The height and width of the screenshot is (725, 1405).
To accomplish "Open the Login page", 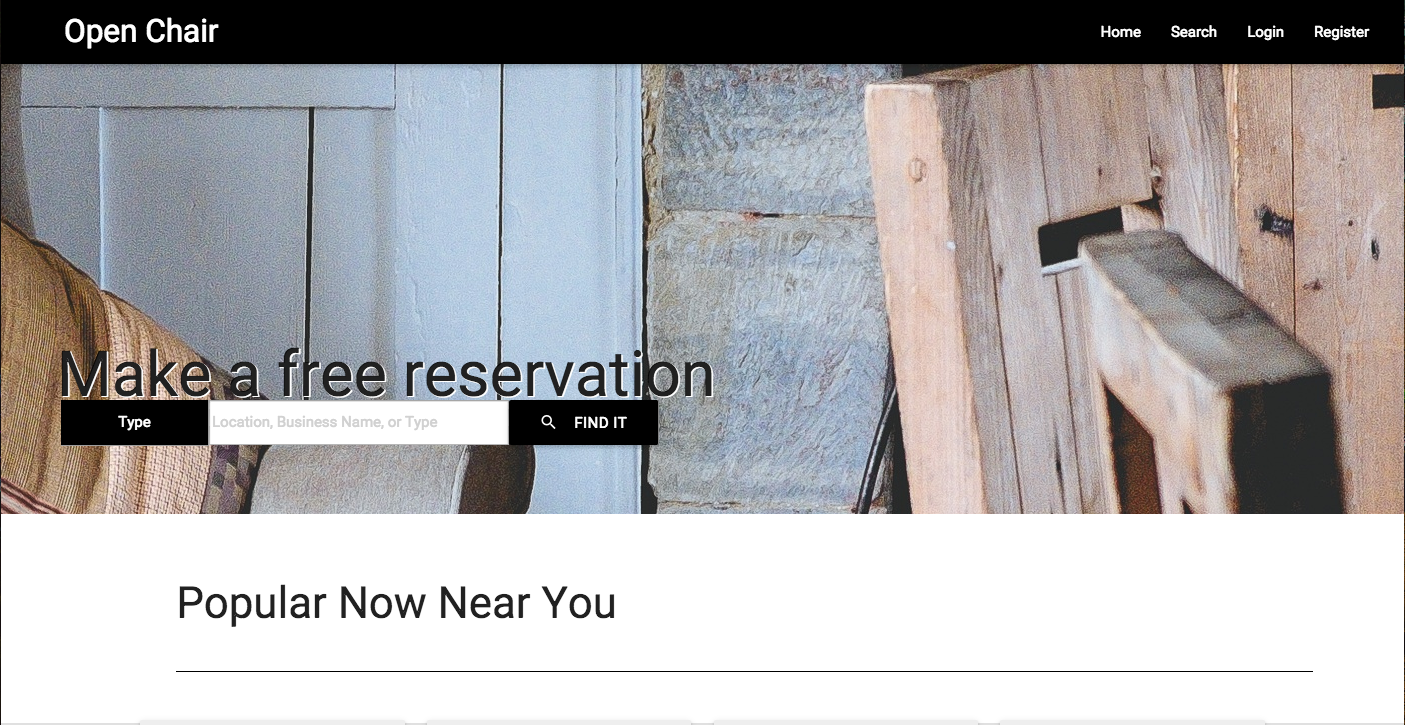I will (1265, 32).
